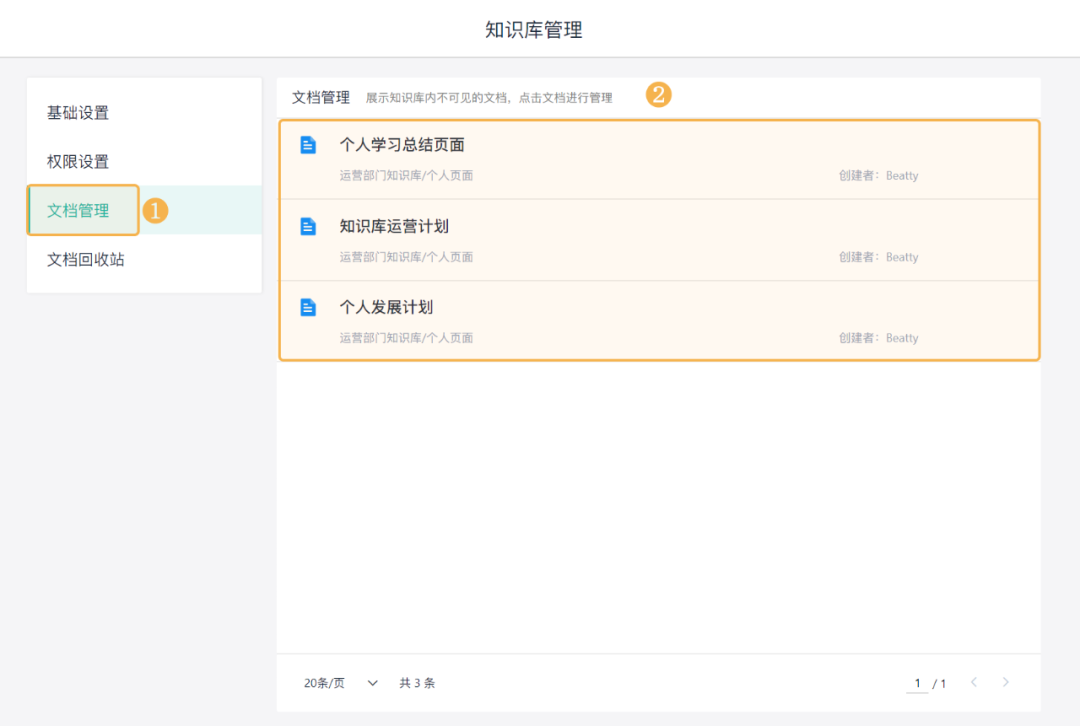Open the 文档回收站 section
Screen dimensions: 1080x726
pos(83,258)
